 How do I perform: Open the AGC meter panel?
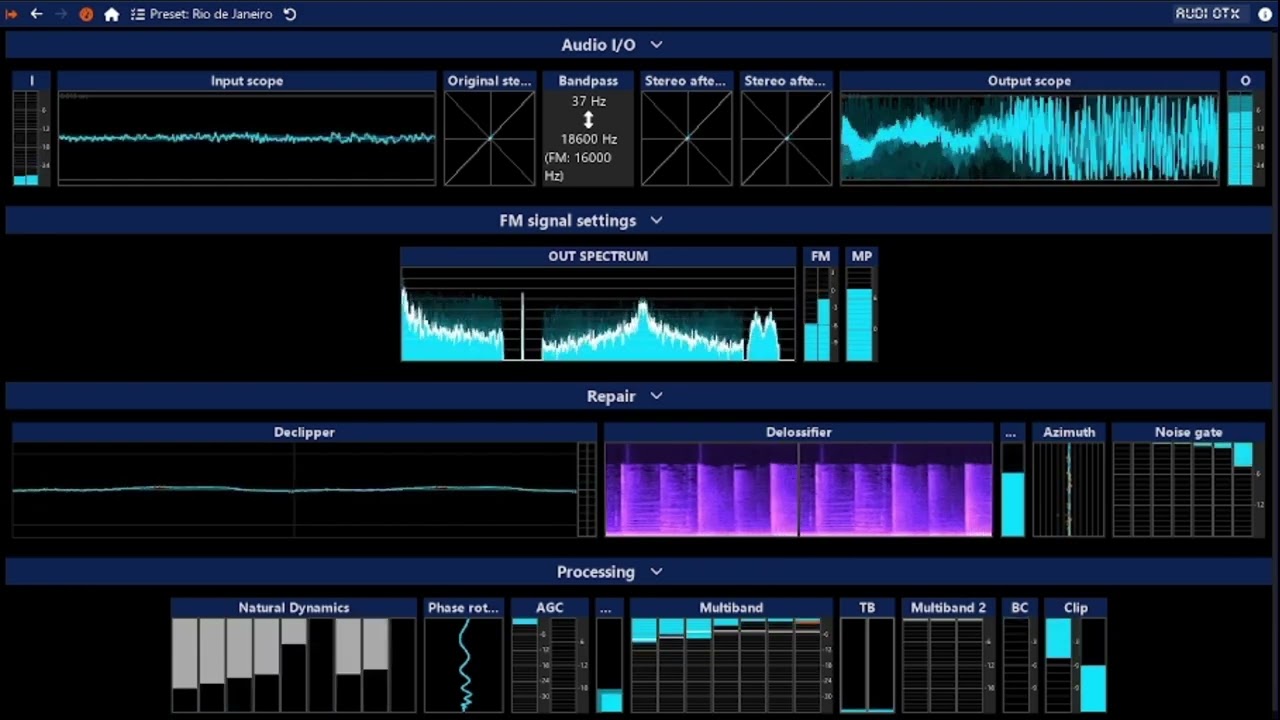pos(550,655)
